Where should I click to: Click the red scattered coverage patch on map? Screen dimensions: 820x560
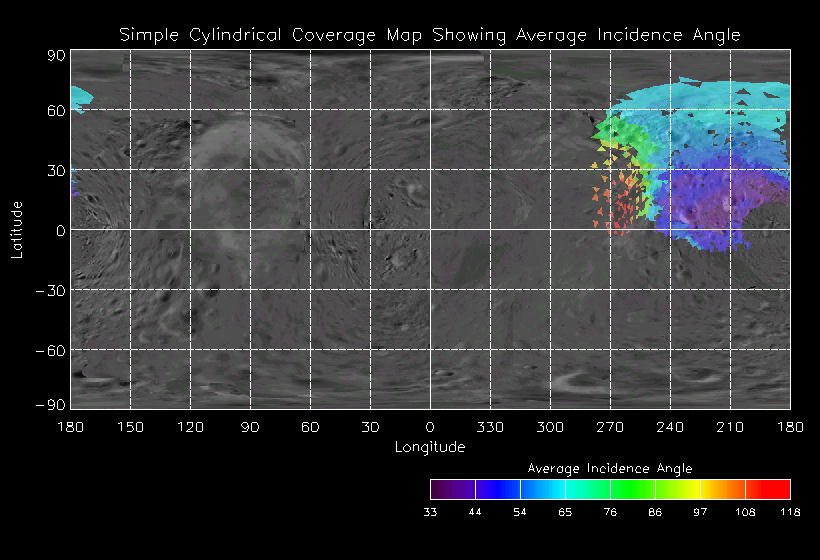[622, 212]
